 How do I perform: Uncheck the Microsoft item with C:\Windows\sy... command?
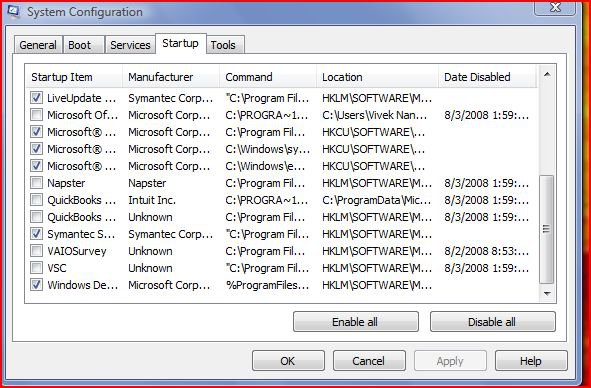point(36,149)
